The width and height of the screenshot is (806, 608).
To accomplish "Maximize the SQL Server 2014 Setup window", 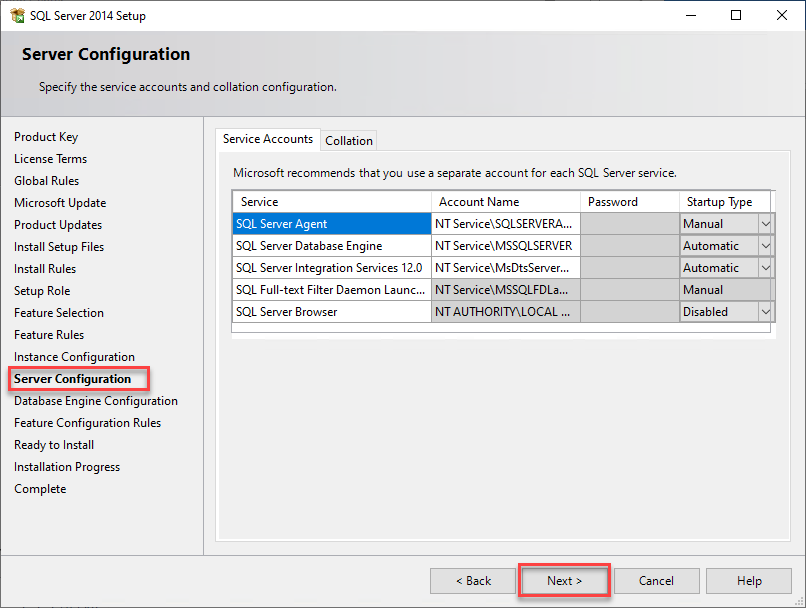I will [x=736, y=15].
